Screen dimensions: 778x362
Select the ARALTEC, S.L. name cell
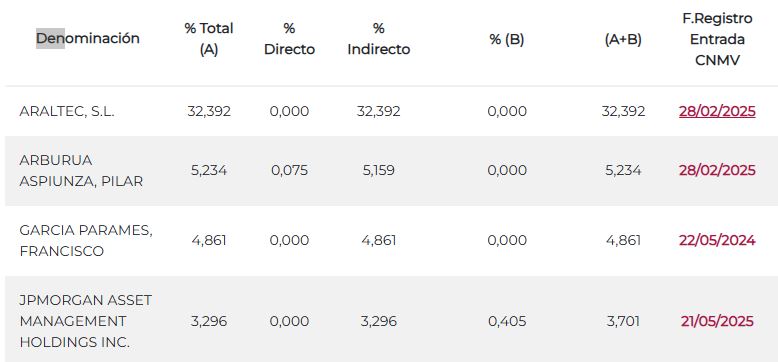67,112
